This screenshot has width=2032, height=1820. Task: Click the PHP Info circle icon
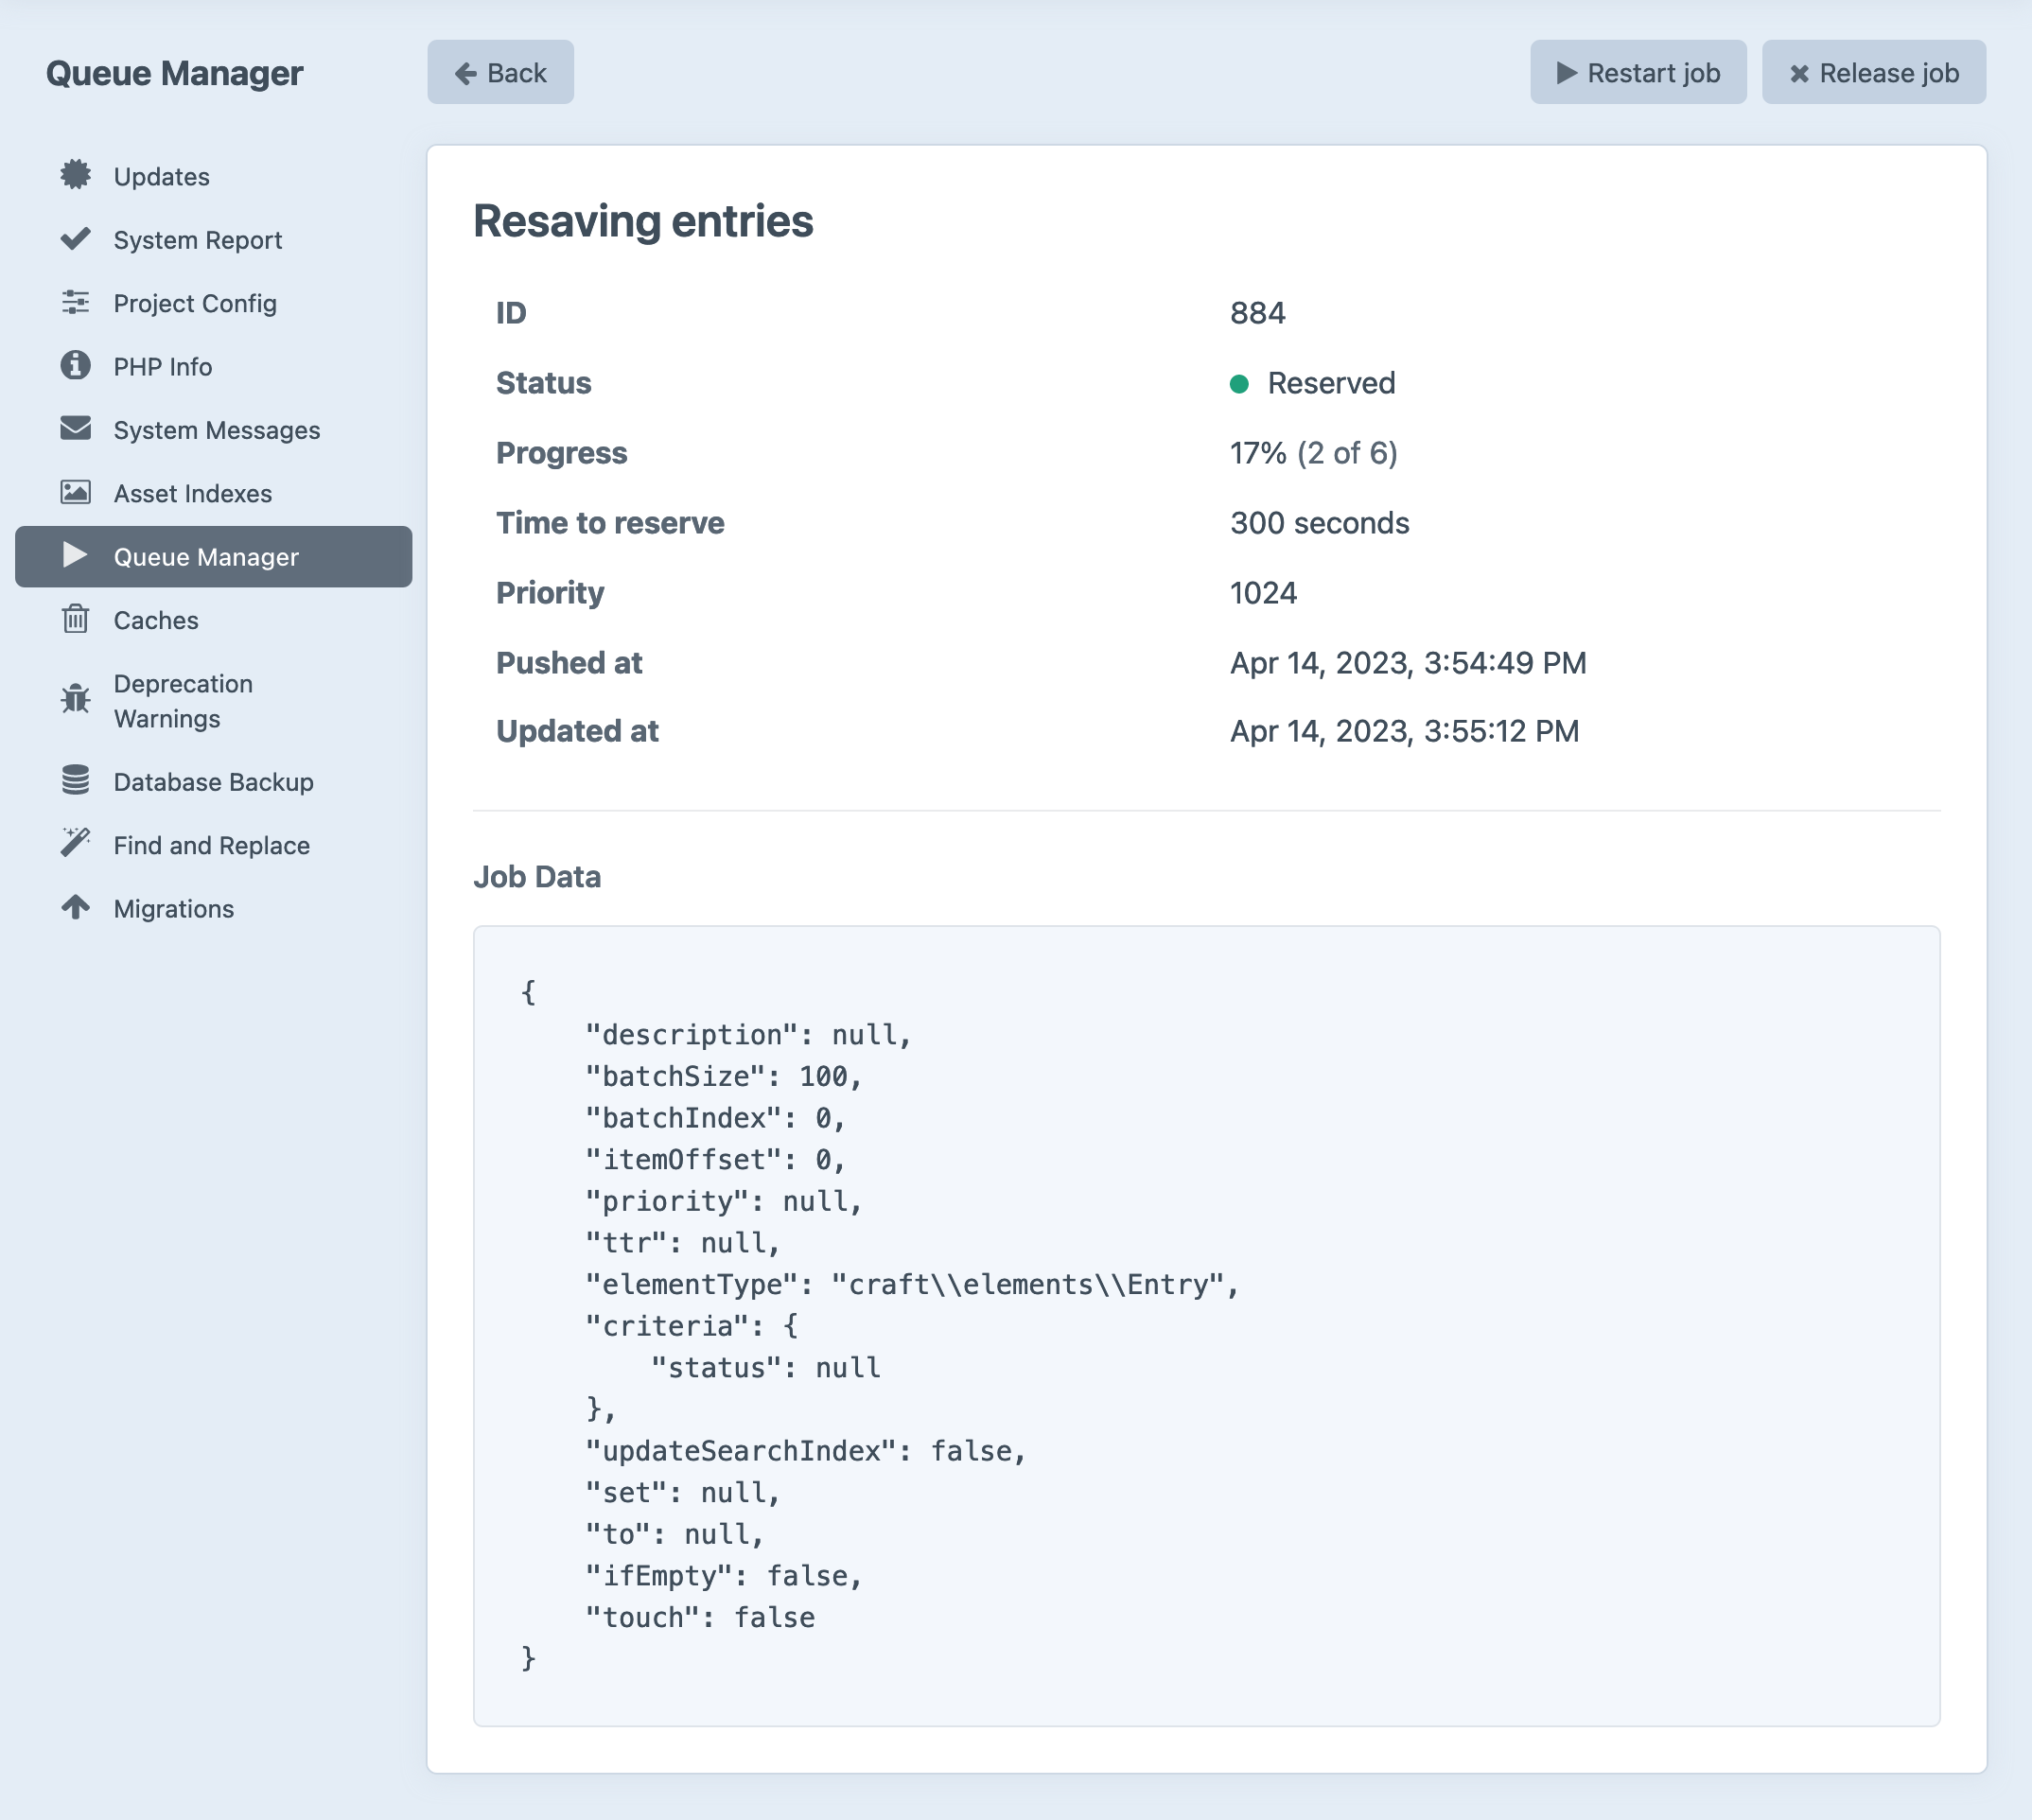click(x=75, y=366)
